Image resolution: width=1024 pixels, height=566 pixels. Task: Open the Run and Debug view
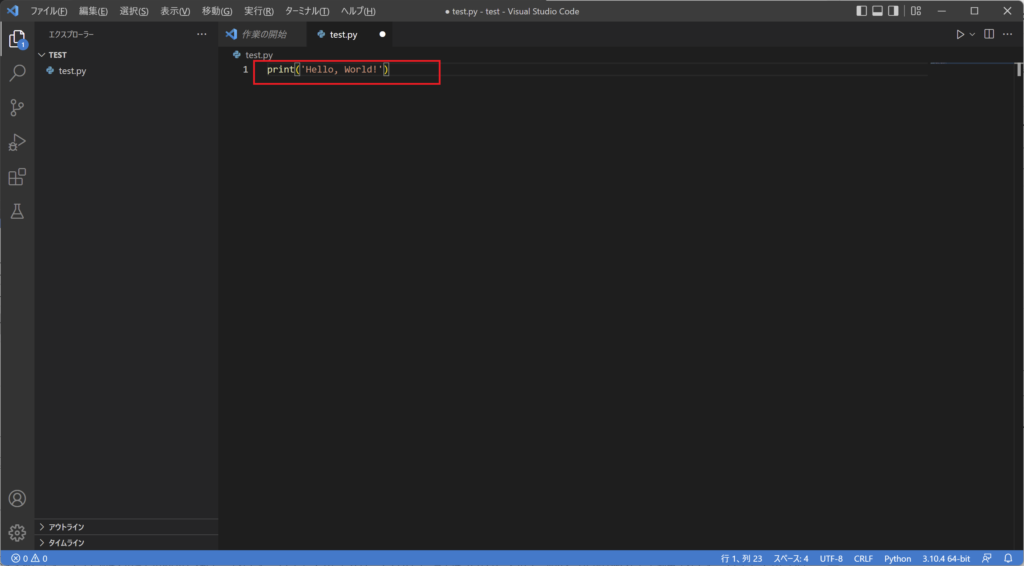[17, 142]
